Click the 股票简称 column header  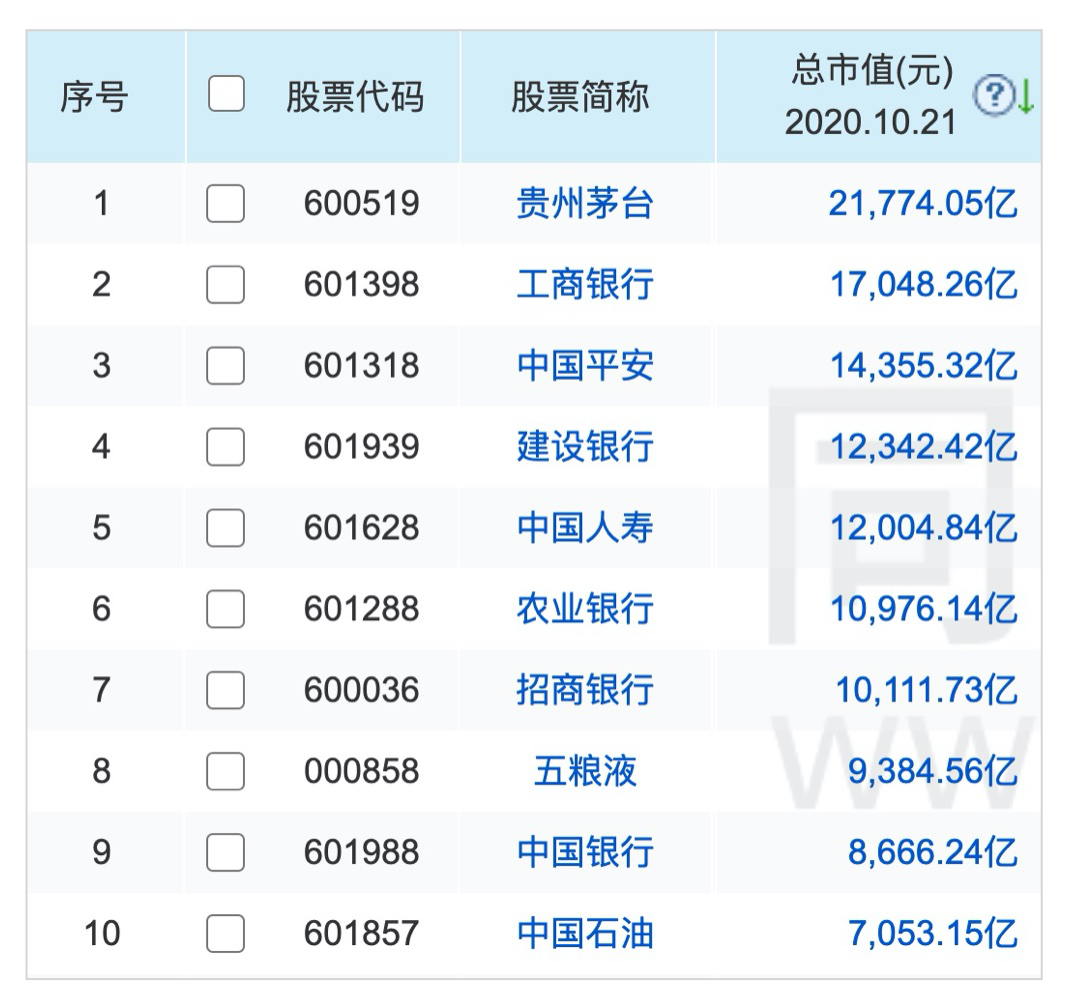pyautogui.click(x=581, y=97)
